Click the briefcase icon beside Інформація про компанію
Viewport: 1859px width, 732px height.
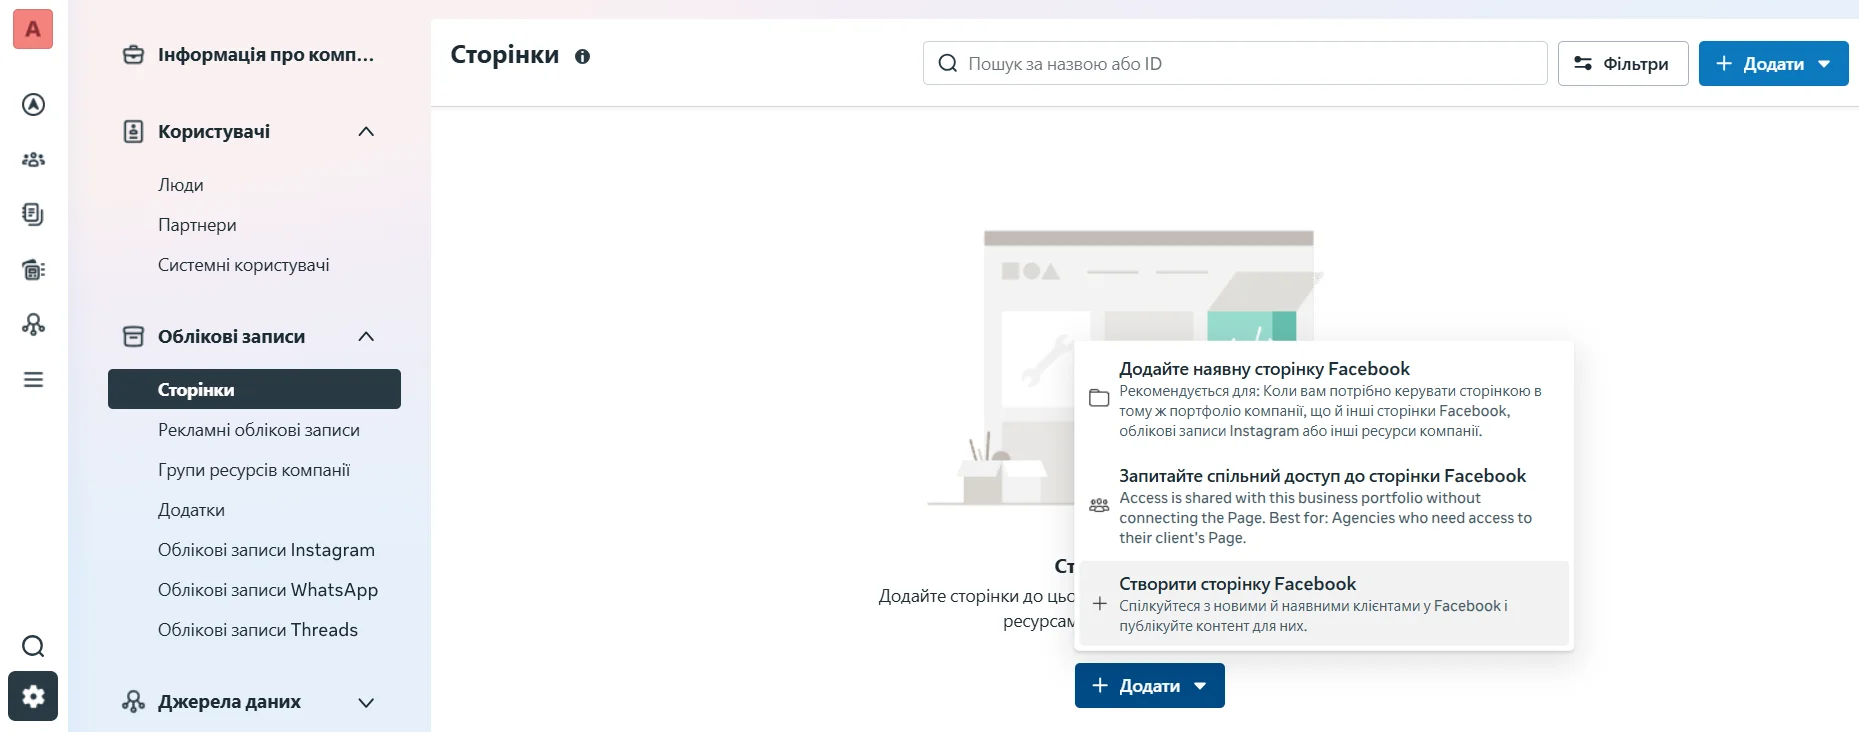133,54
